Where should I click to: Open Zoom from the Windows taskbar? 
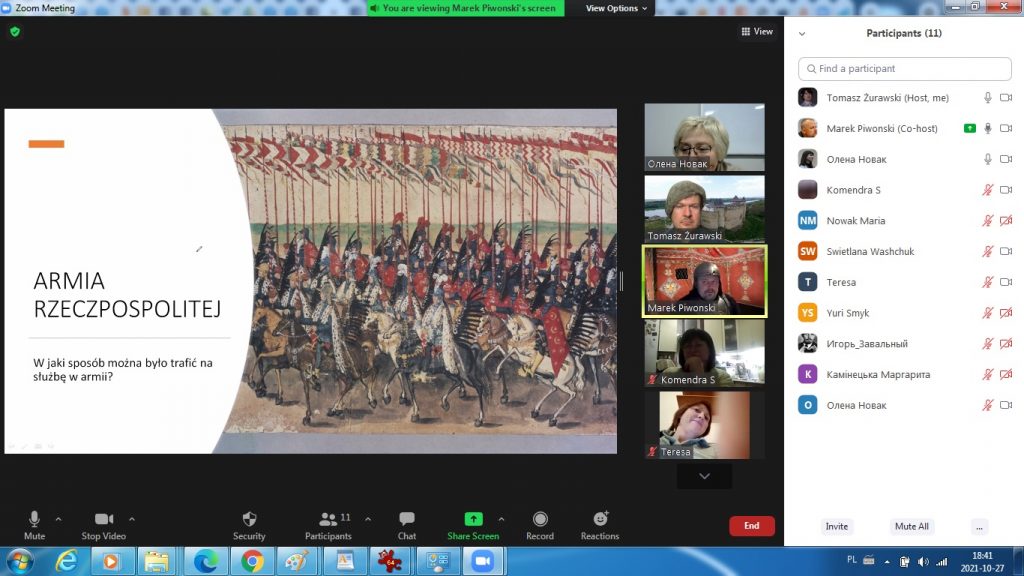pos(483,561)
